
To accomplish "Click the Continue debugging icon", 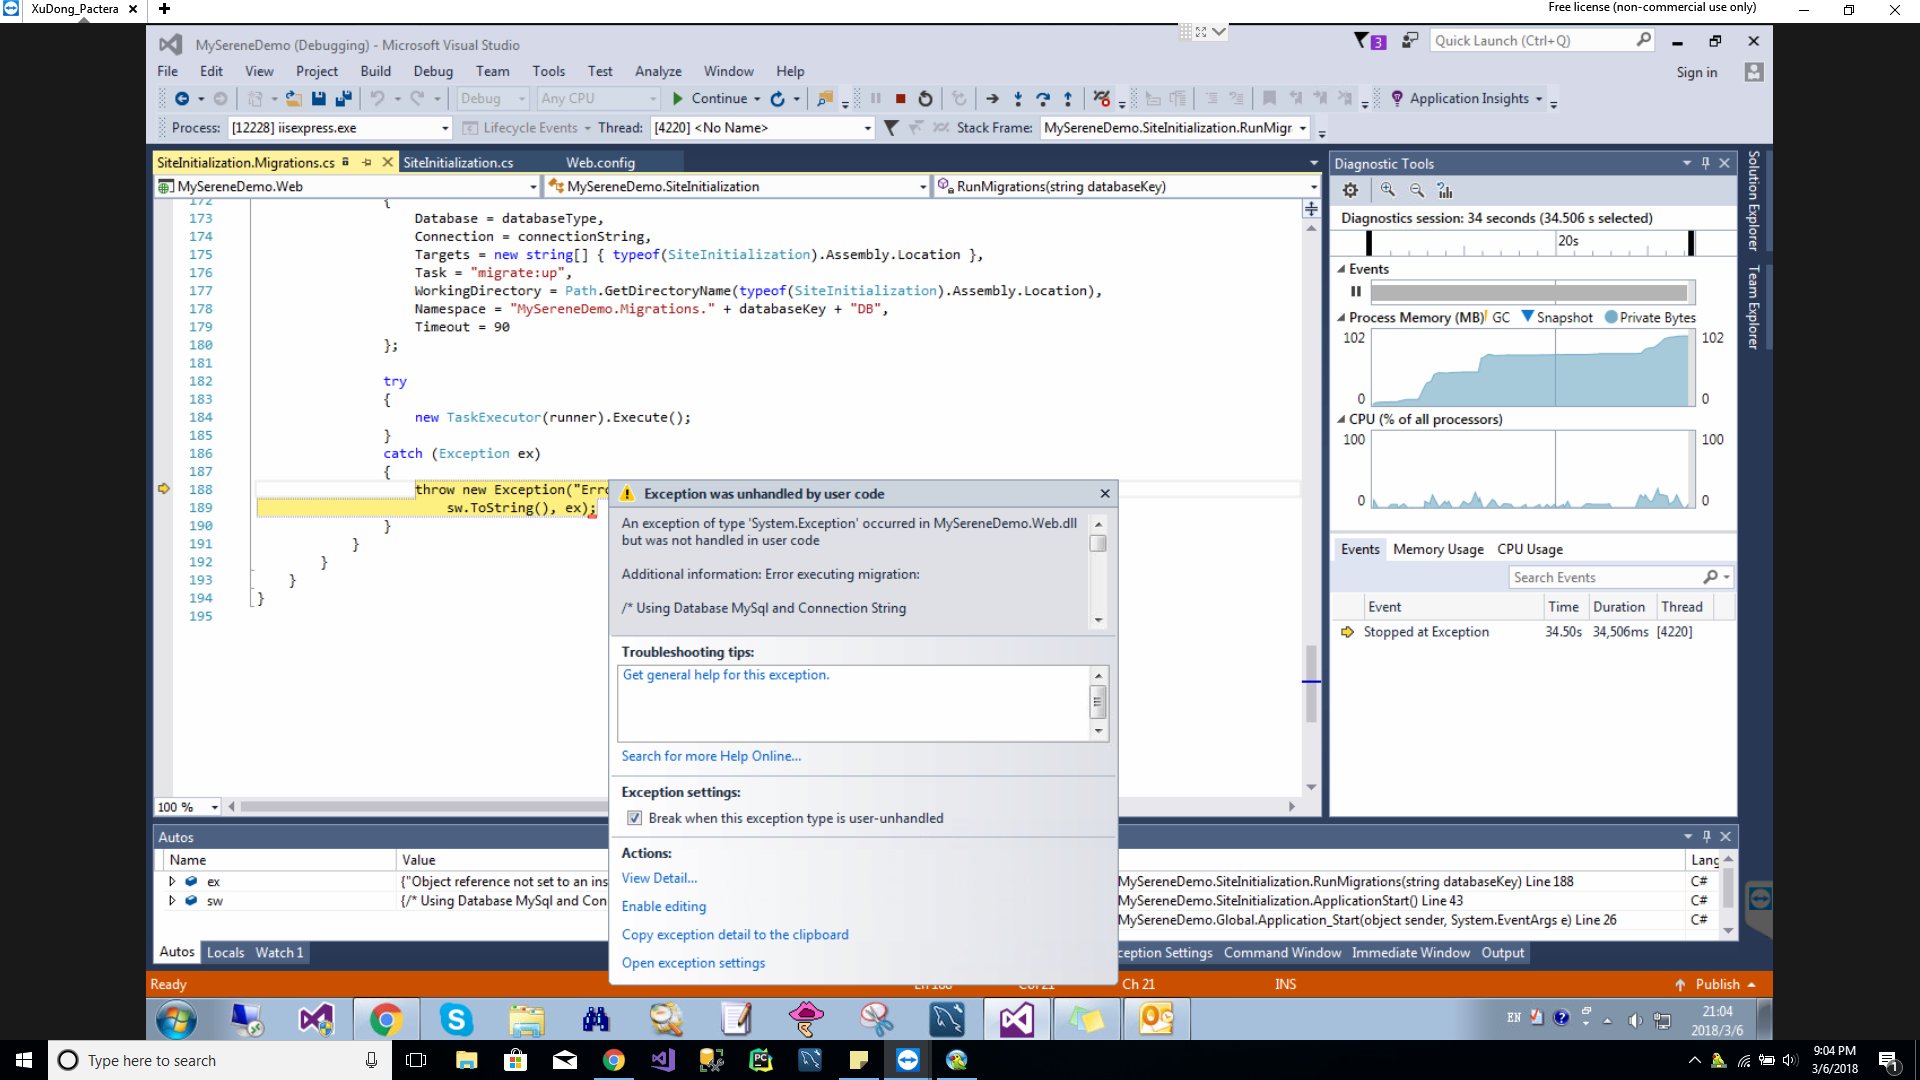I will coord(677,98).
